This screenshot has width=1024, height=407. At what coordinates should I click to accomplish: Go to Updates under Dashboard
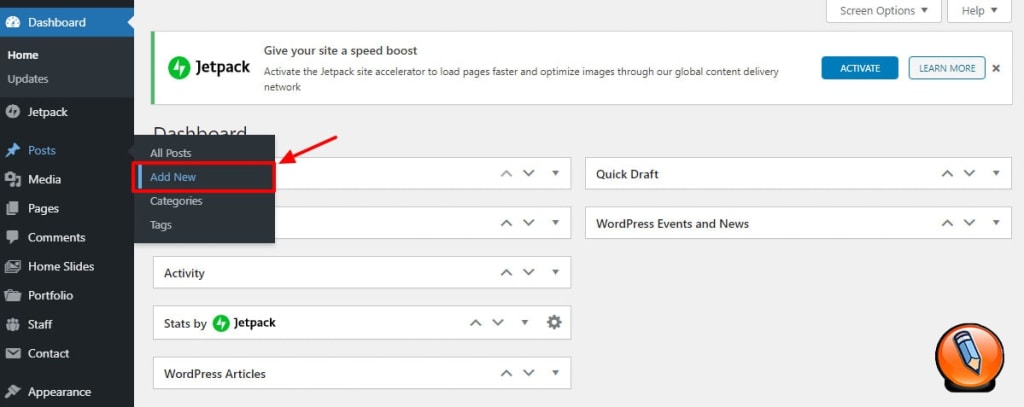tap(28, 79)
